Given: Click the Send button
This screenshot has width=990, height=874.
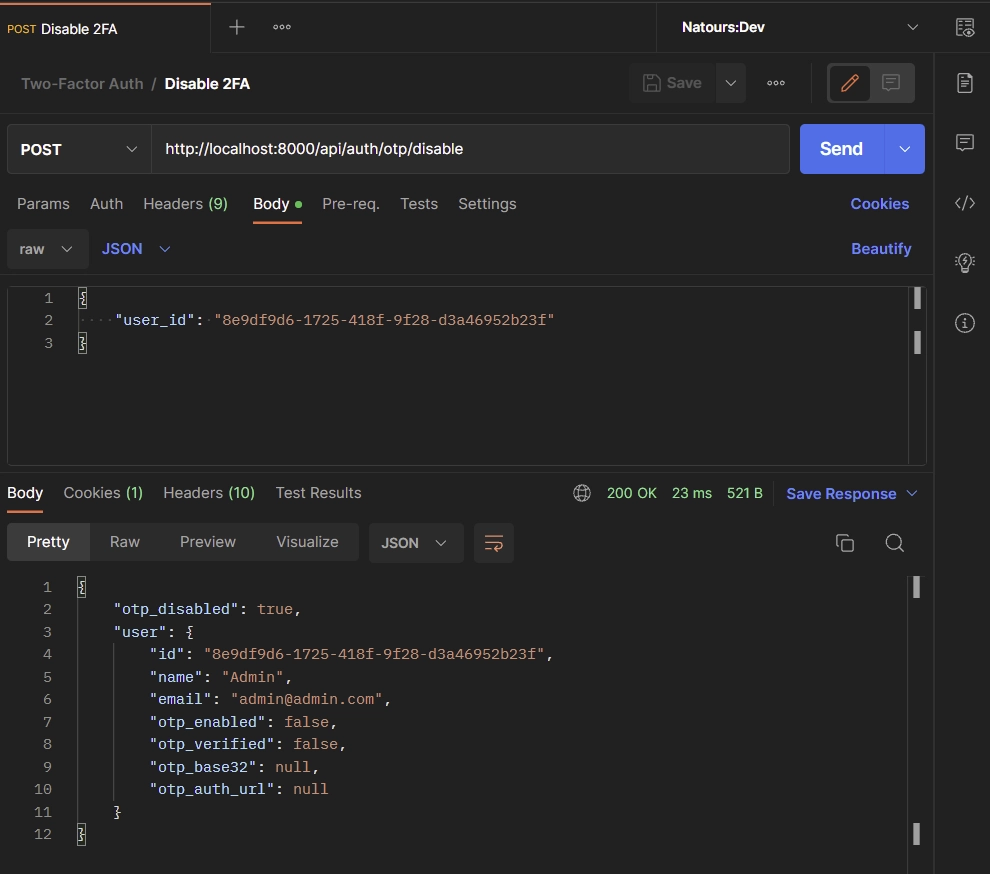Looking at the screenshot, I should coord(841,149).
